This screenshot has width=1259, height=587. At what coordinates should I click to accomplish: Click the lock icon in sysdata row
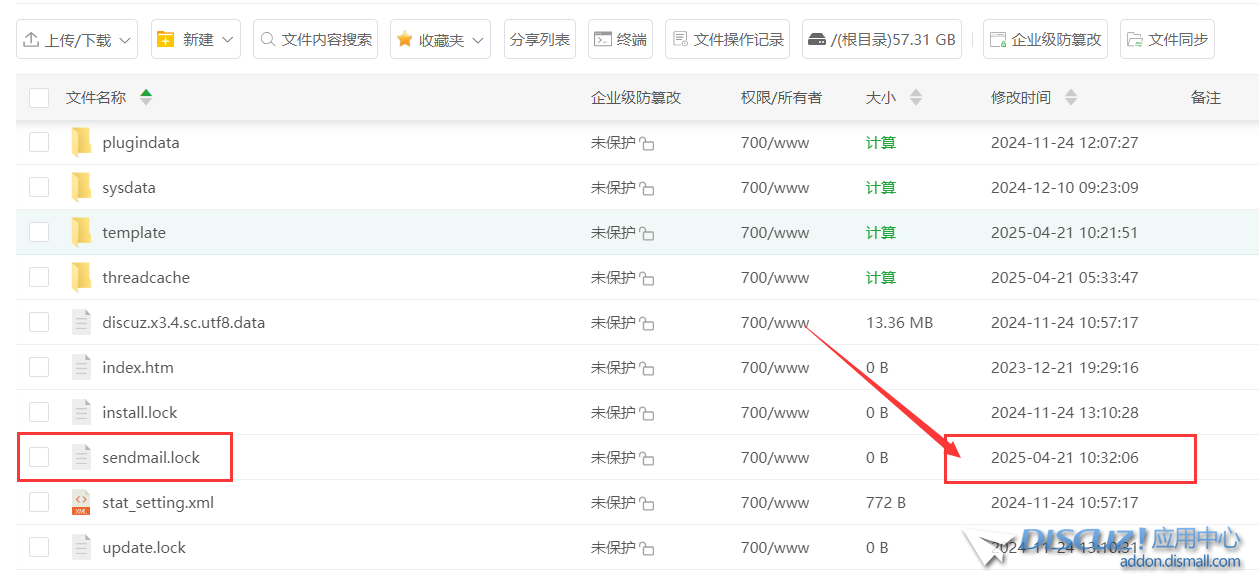(647, 189)
